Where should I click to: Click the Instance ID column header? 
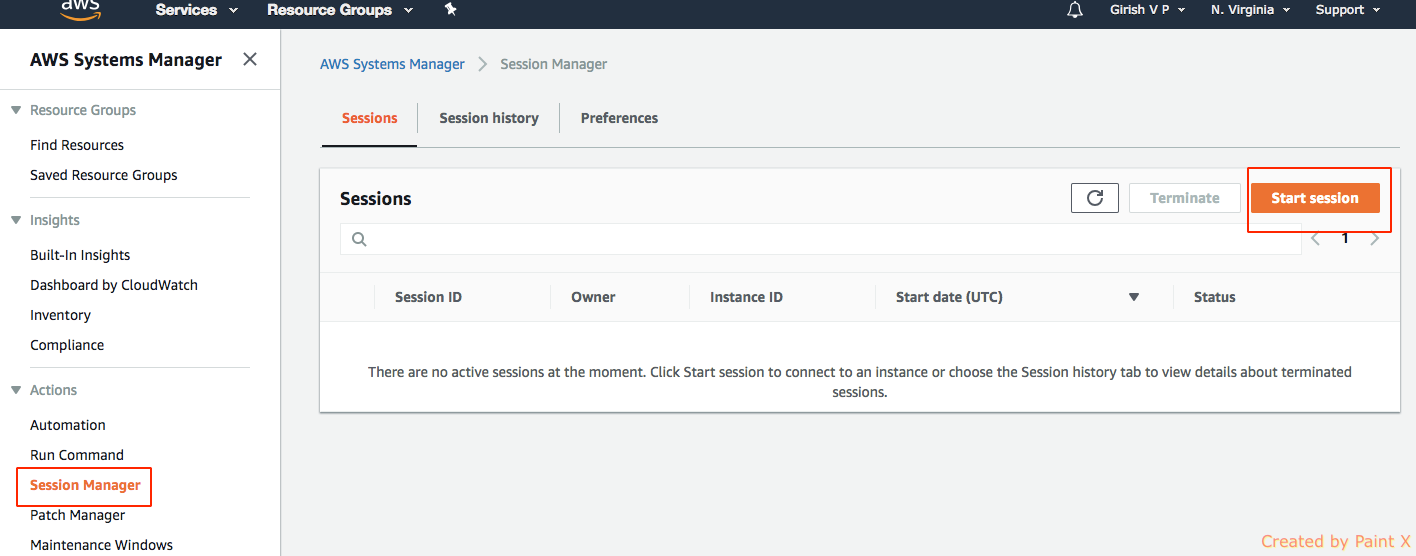point(746,297)
